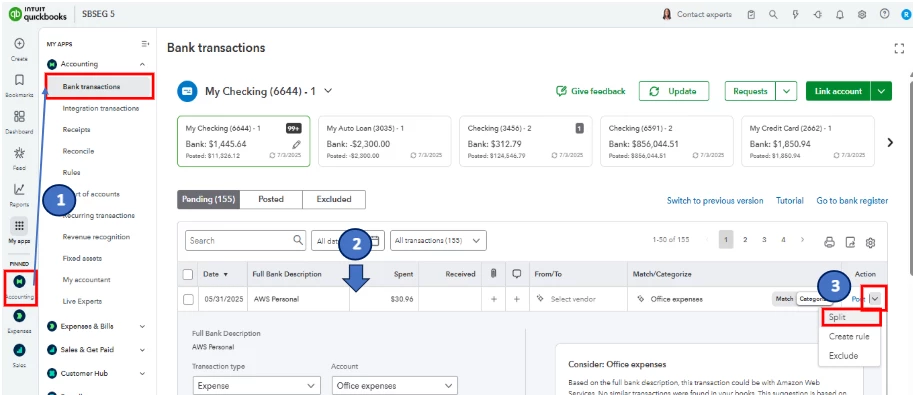
Task: Open Reports in the left rail
Action: pos(19,189)
